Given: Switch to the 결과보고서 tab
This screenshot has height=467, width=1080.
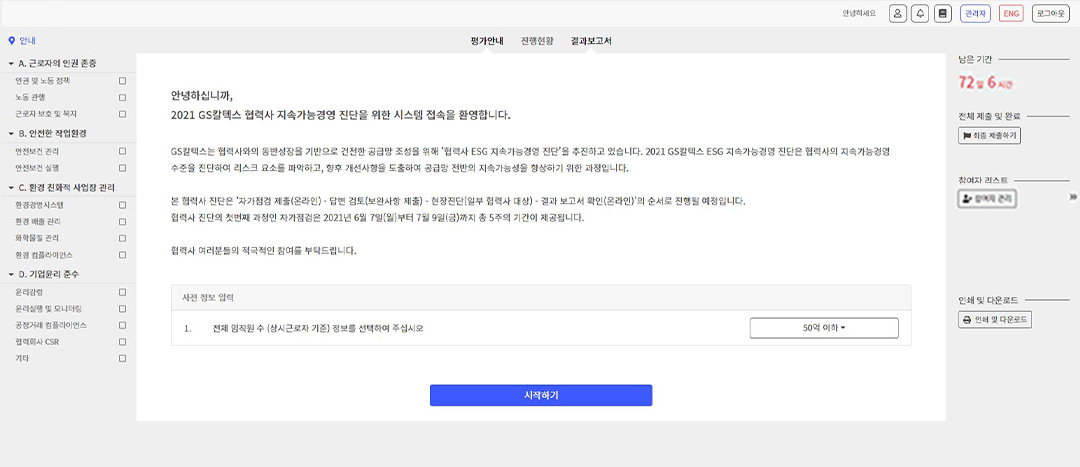Looking at the screenshot, I should click(591, 41).
